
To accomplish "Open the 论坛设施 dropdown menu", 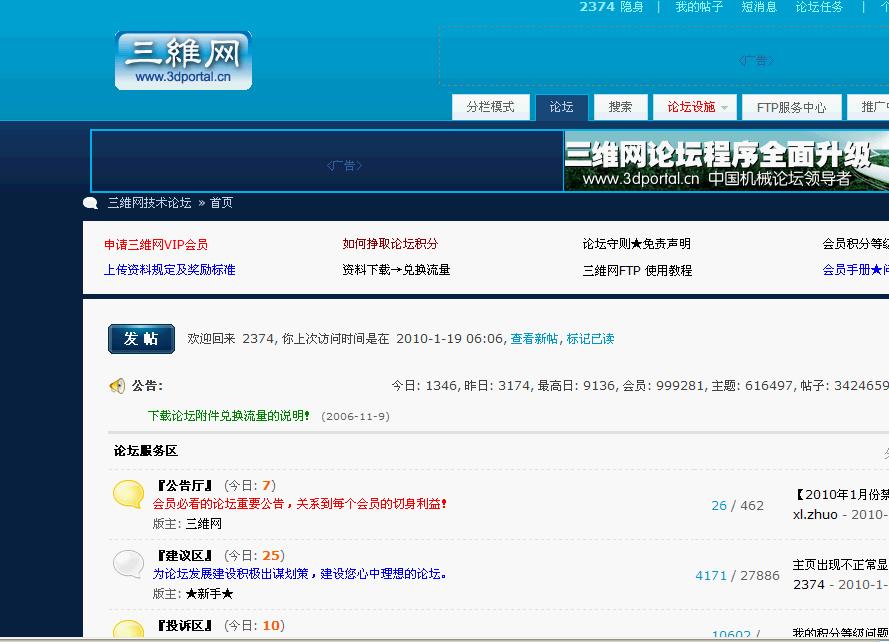I will (x=695, y=107).
